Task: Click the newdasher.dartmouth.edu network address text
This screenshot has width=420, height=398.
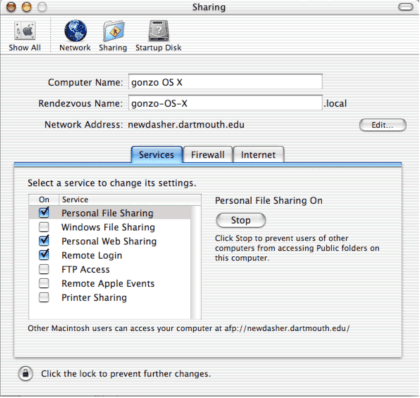Action: click(186, 125)
